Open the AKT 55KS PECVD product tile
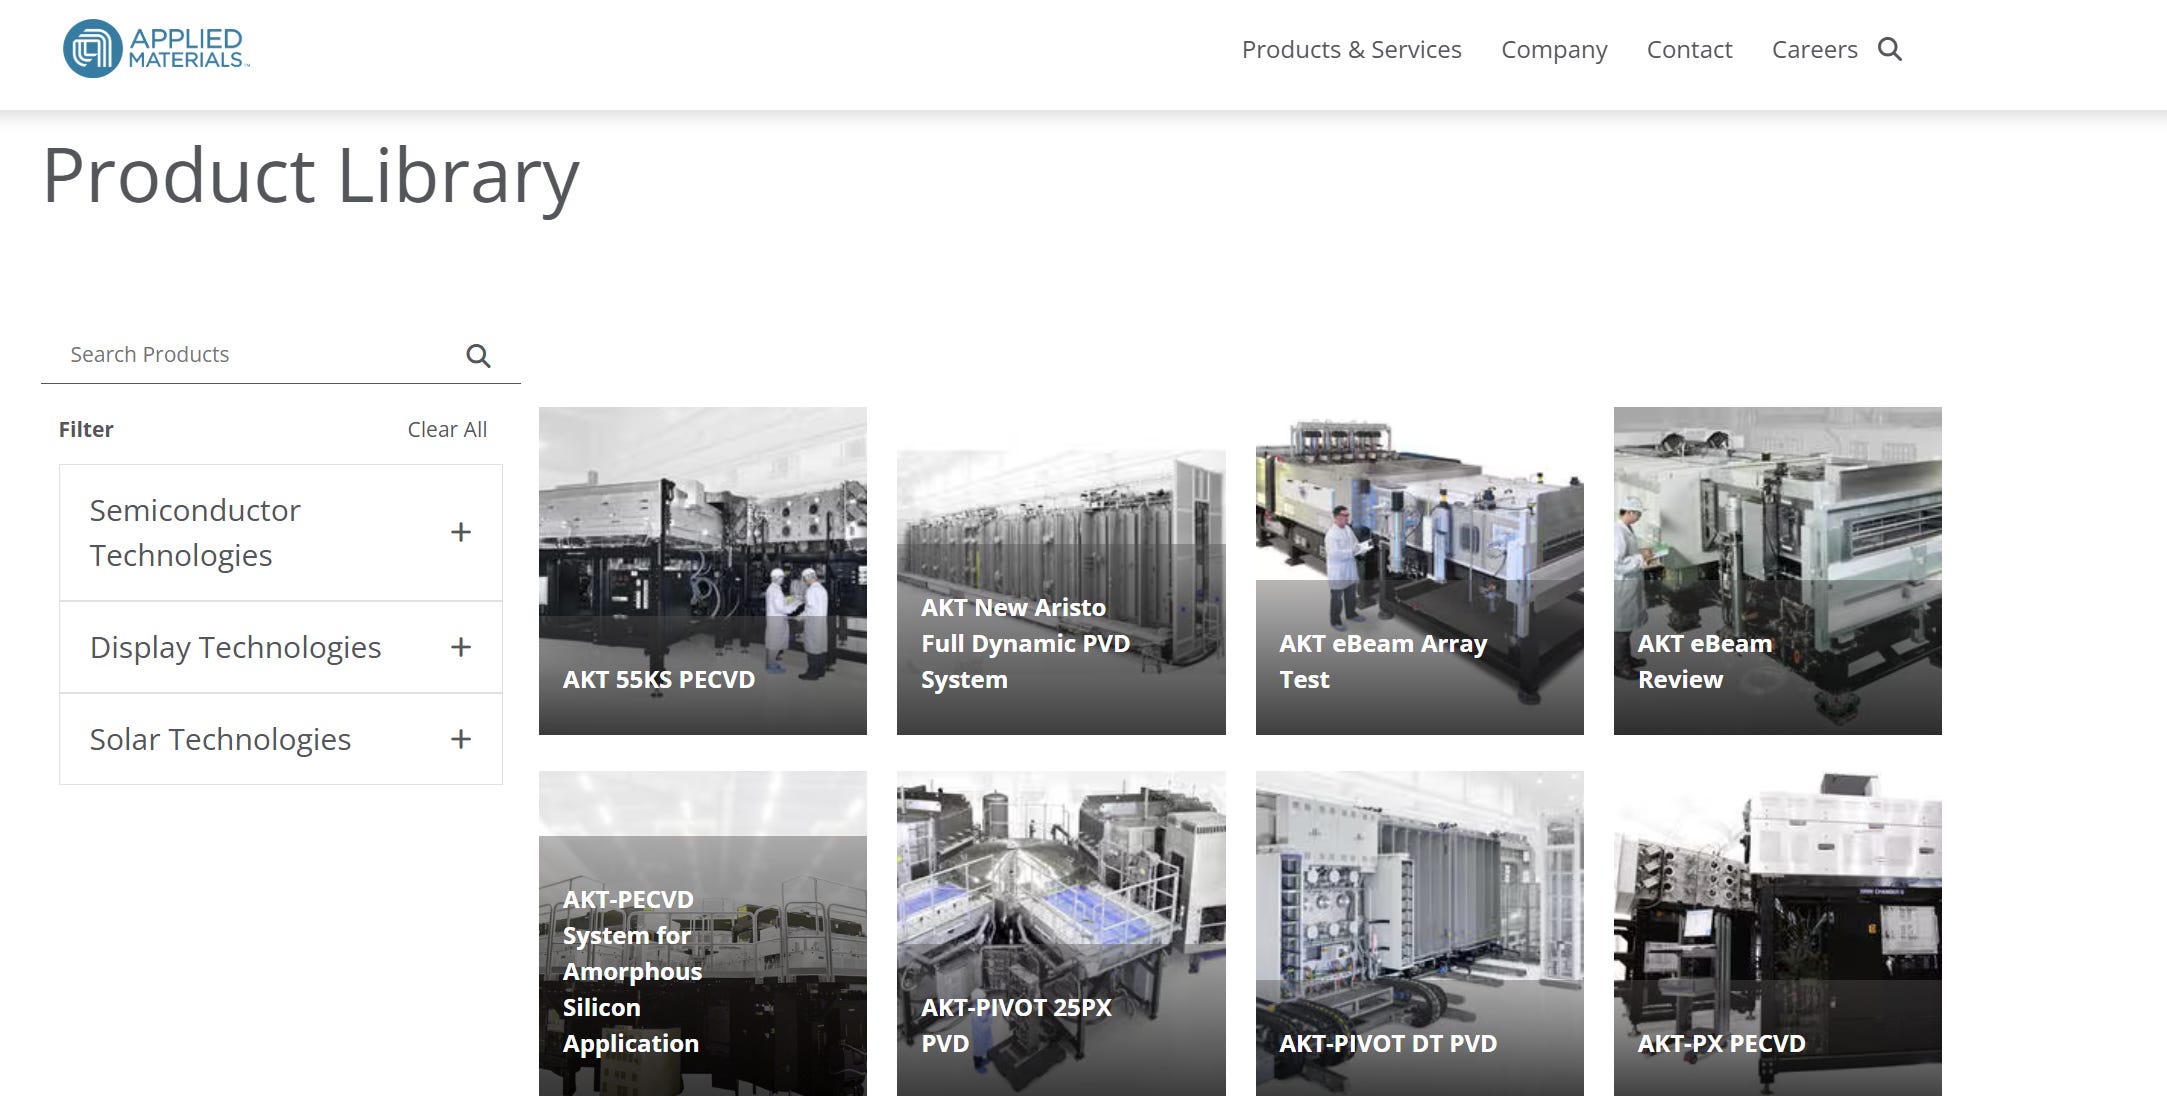 click(703, 570)
